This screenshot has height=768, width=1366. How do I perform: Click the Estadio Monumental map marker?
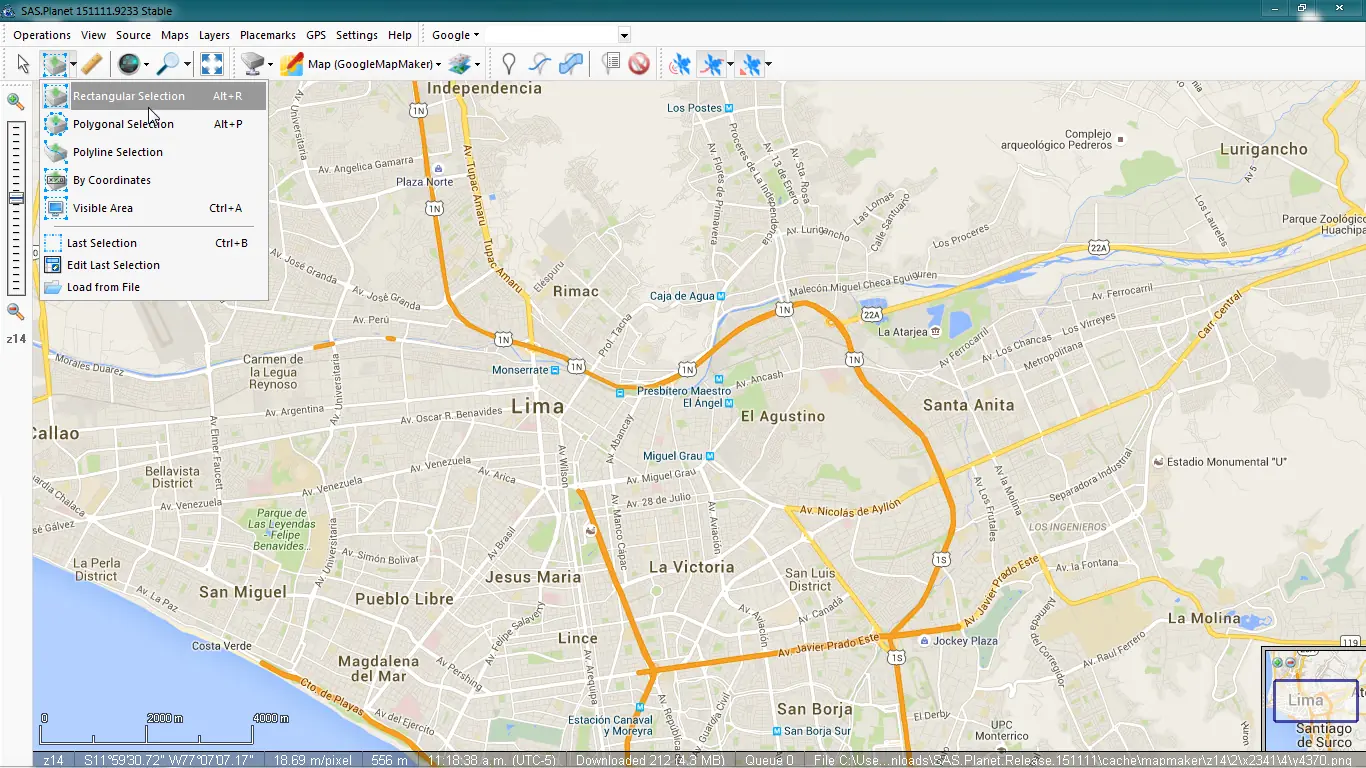pyautogui.click(x=1158, y=462)
